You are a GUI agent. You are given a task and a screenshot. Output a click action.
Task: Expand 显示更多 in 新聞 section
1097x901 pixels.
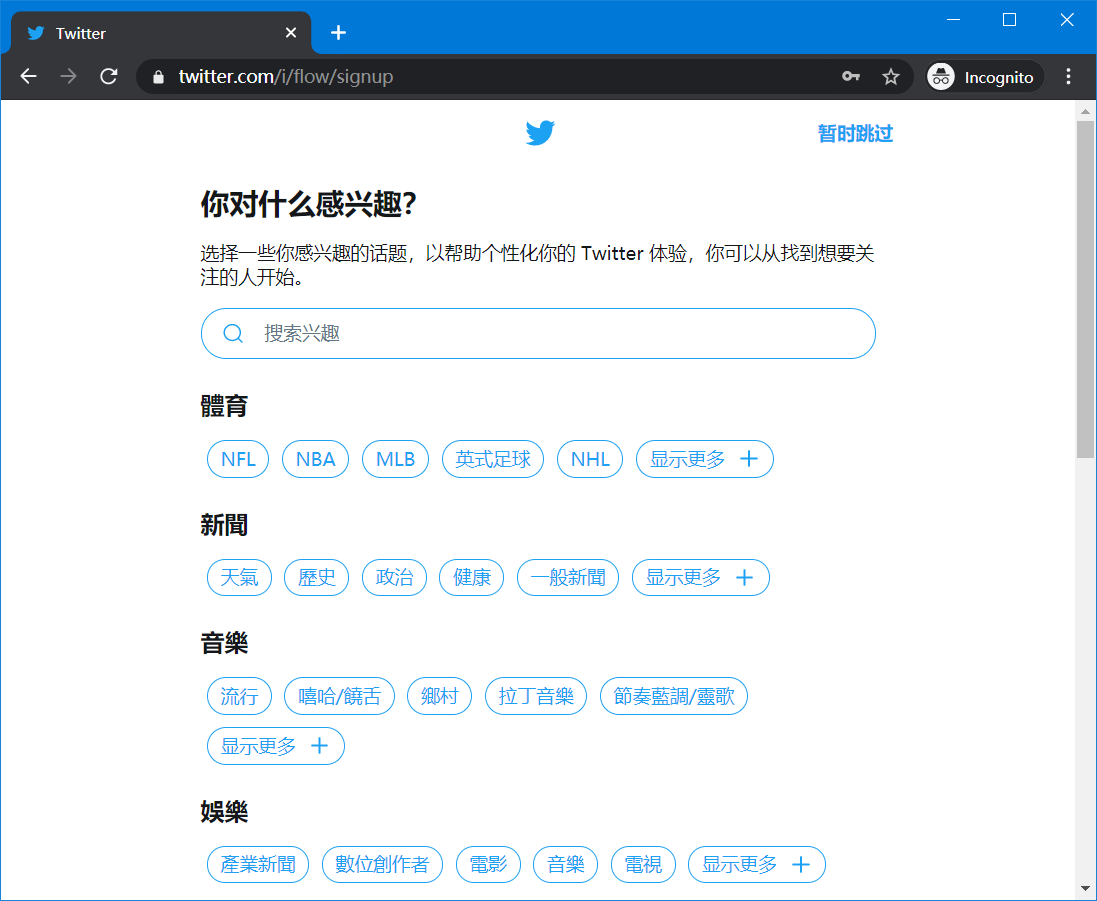[700, 577]
